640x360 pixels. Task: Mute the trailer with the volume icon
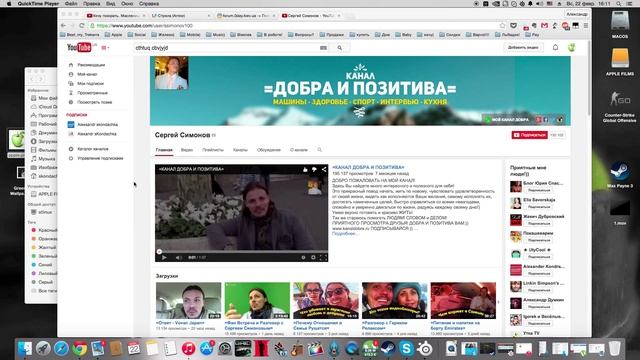(x=178, y=258)
